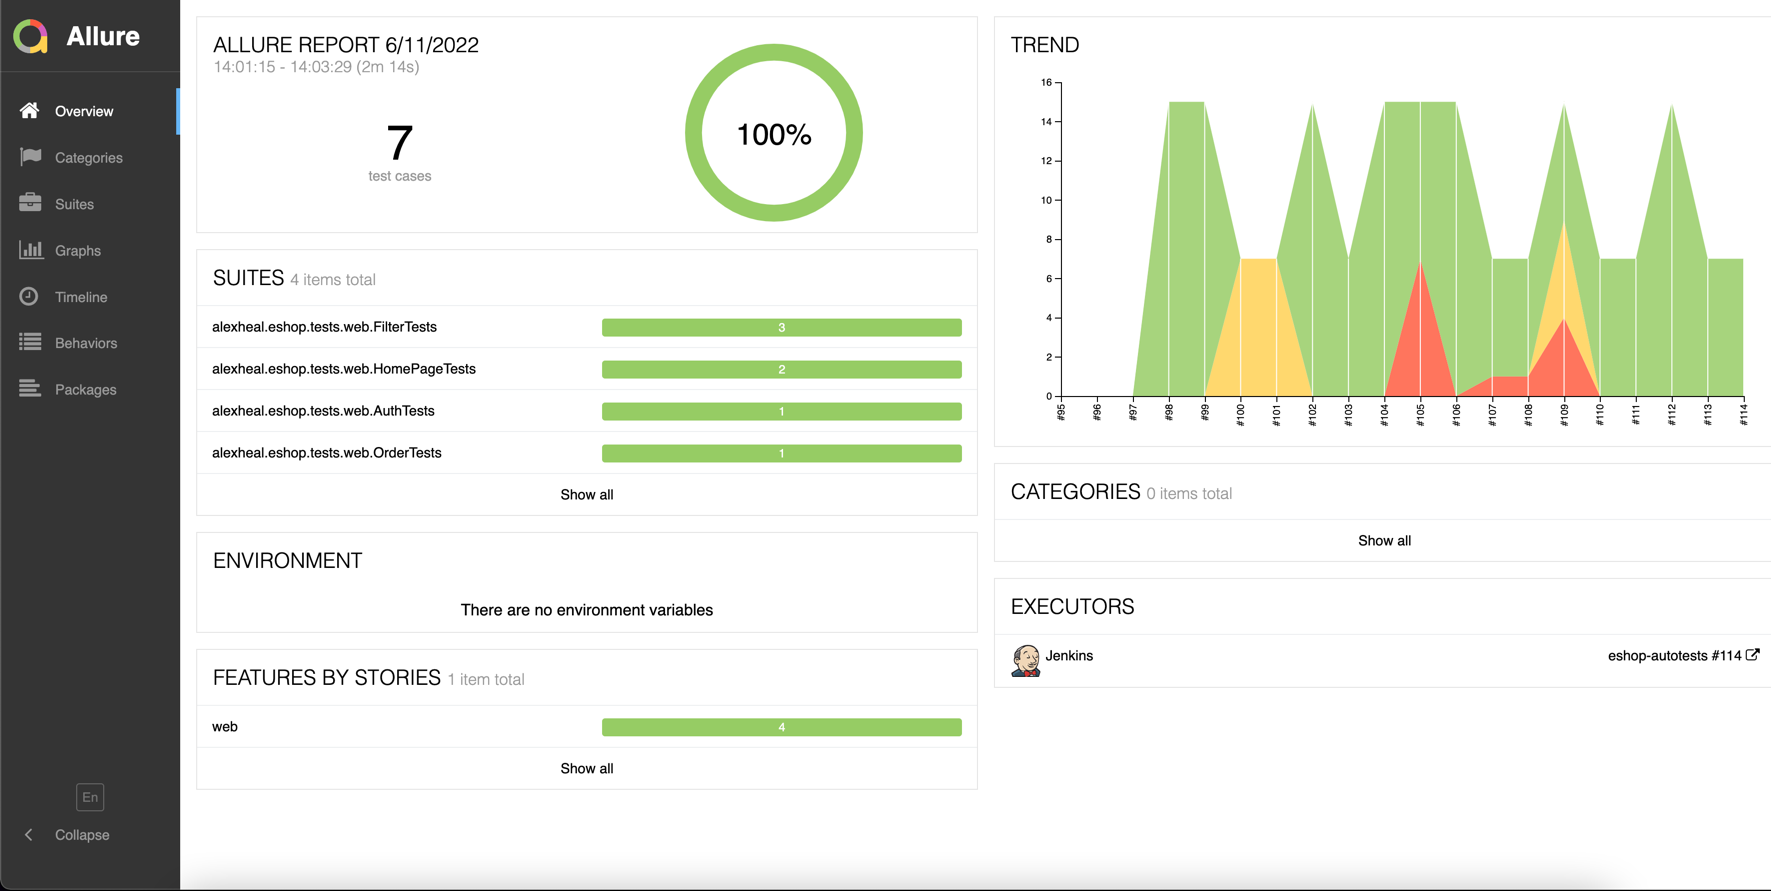Open the CATEGORIES widget title
The image size is (1771, 891).
1075,492
